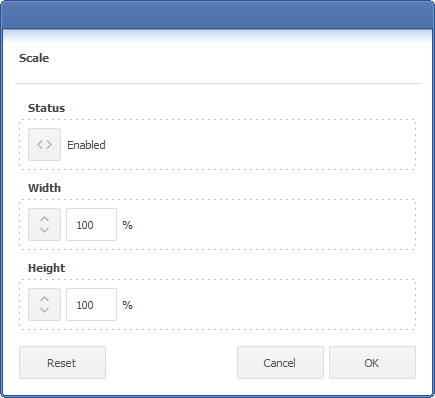This screenshot has width=435, height=398.
Task: Click the Enabled status text
Action: pos(86,145)
